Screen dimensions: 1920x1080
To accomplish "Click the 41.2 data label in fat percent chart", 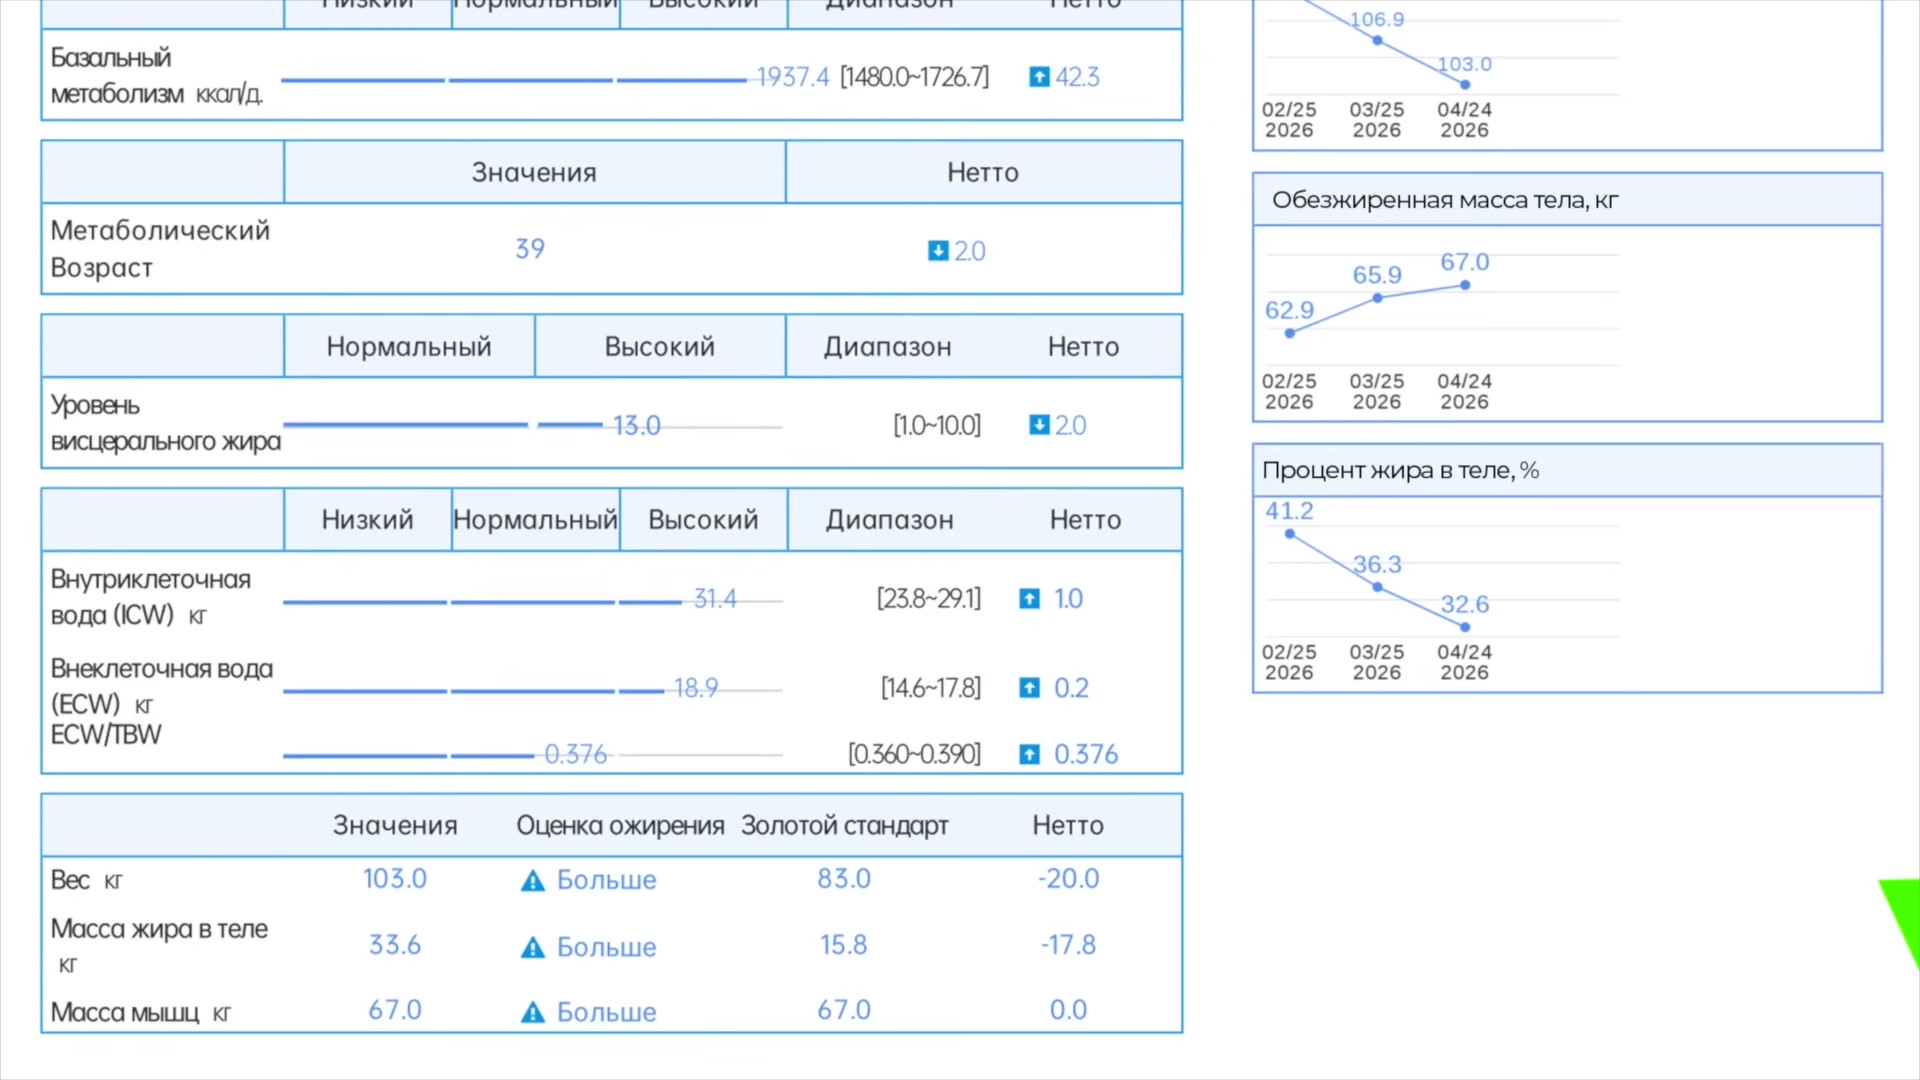I will click(1289, 511).
